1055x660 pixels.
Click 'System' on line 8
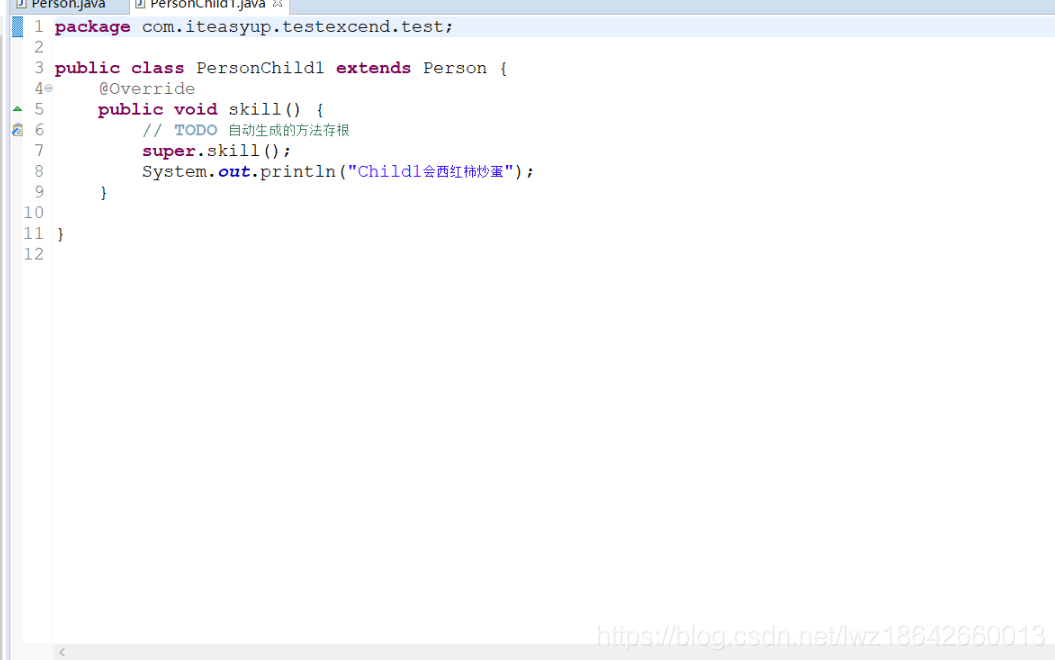point(174,172)
